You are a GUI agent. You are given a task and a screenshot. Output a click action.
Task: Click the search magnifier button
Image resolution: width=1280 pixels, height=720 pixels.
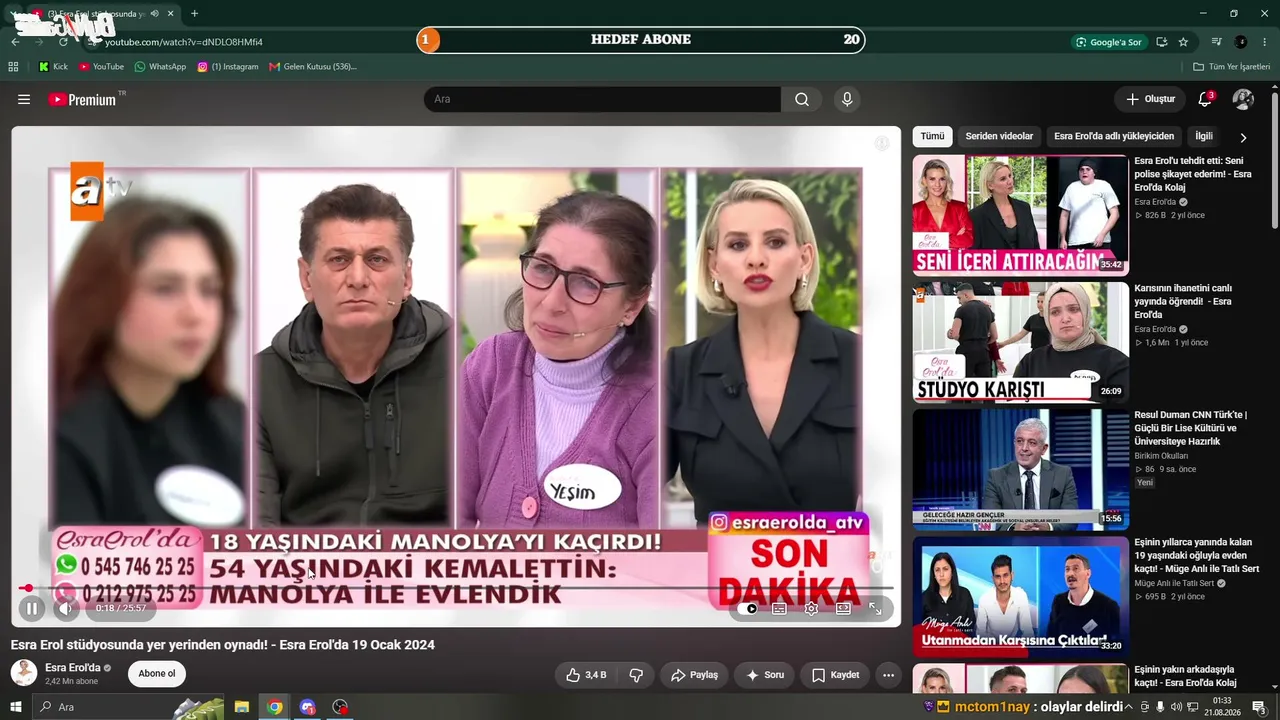(802, 99)
